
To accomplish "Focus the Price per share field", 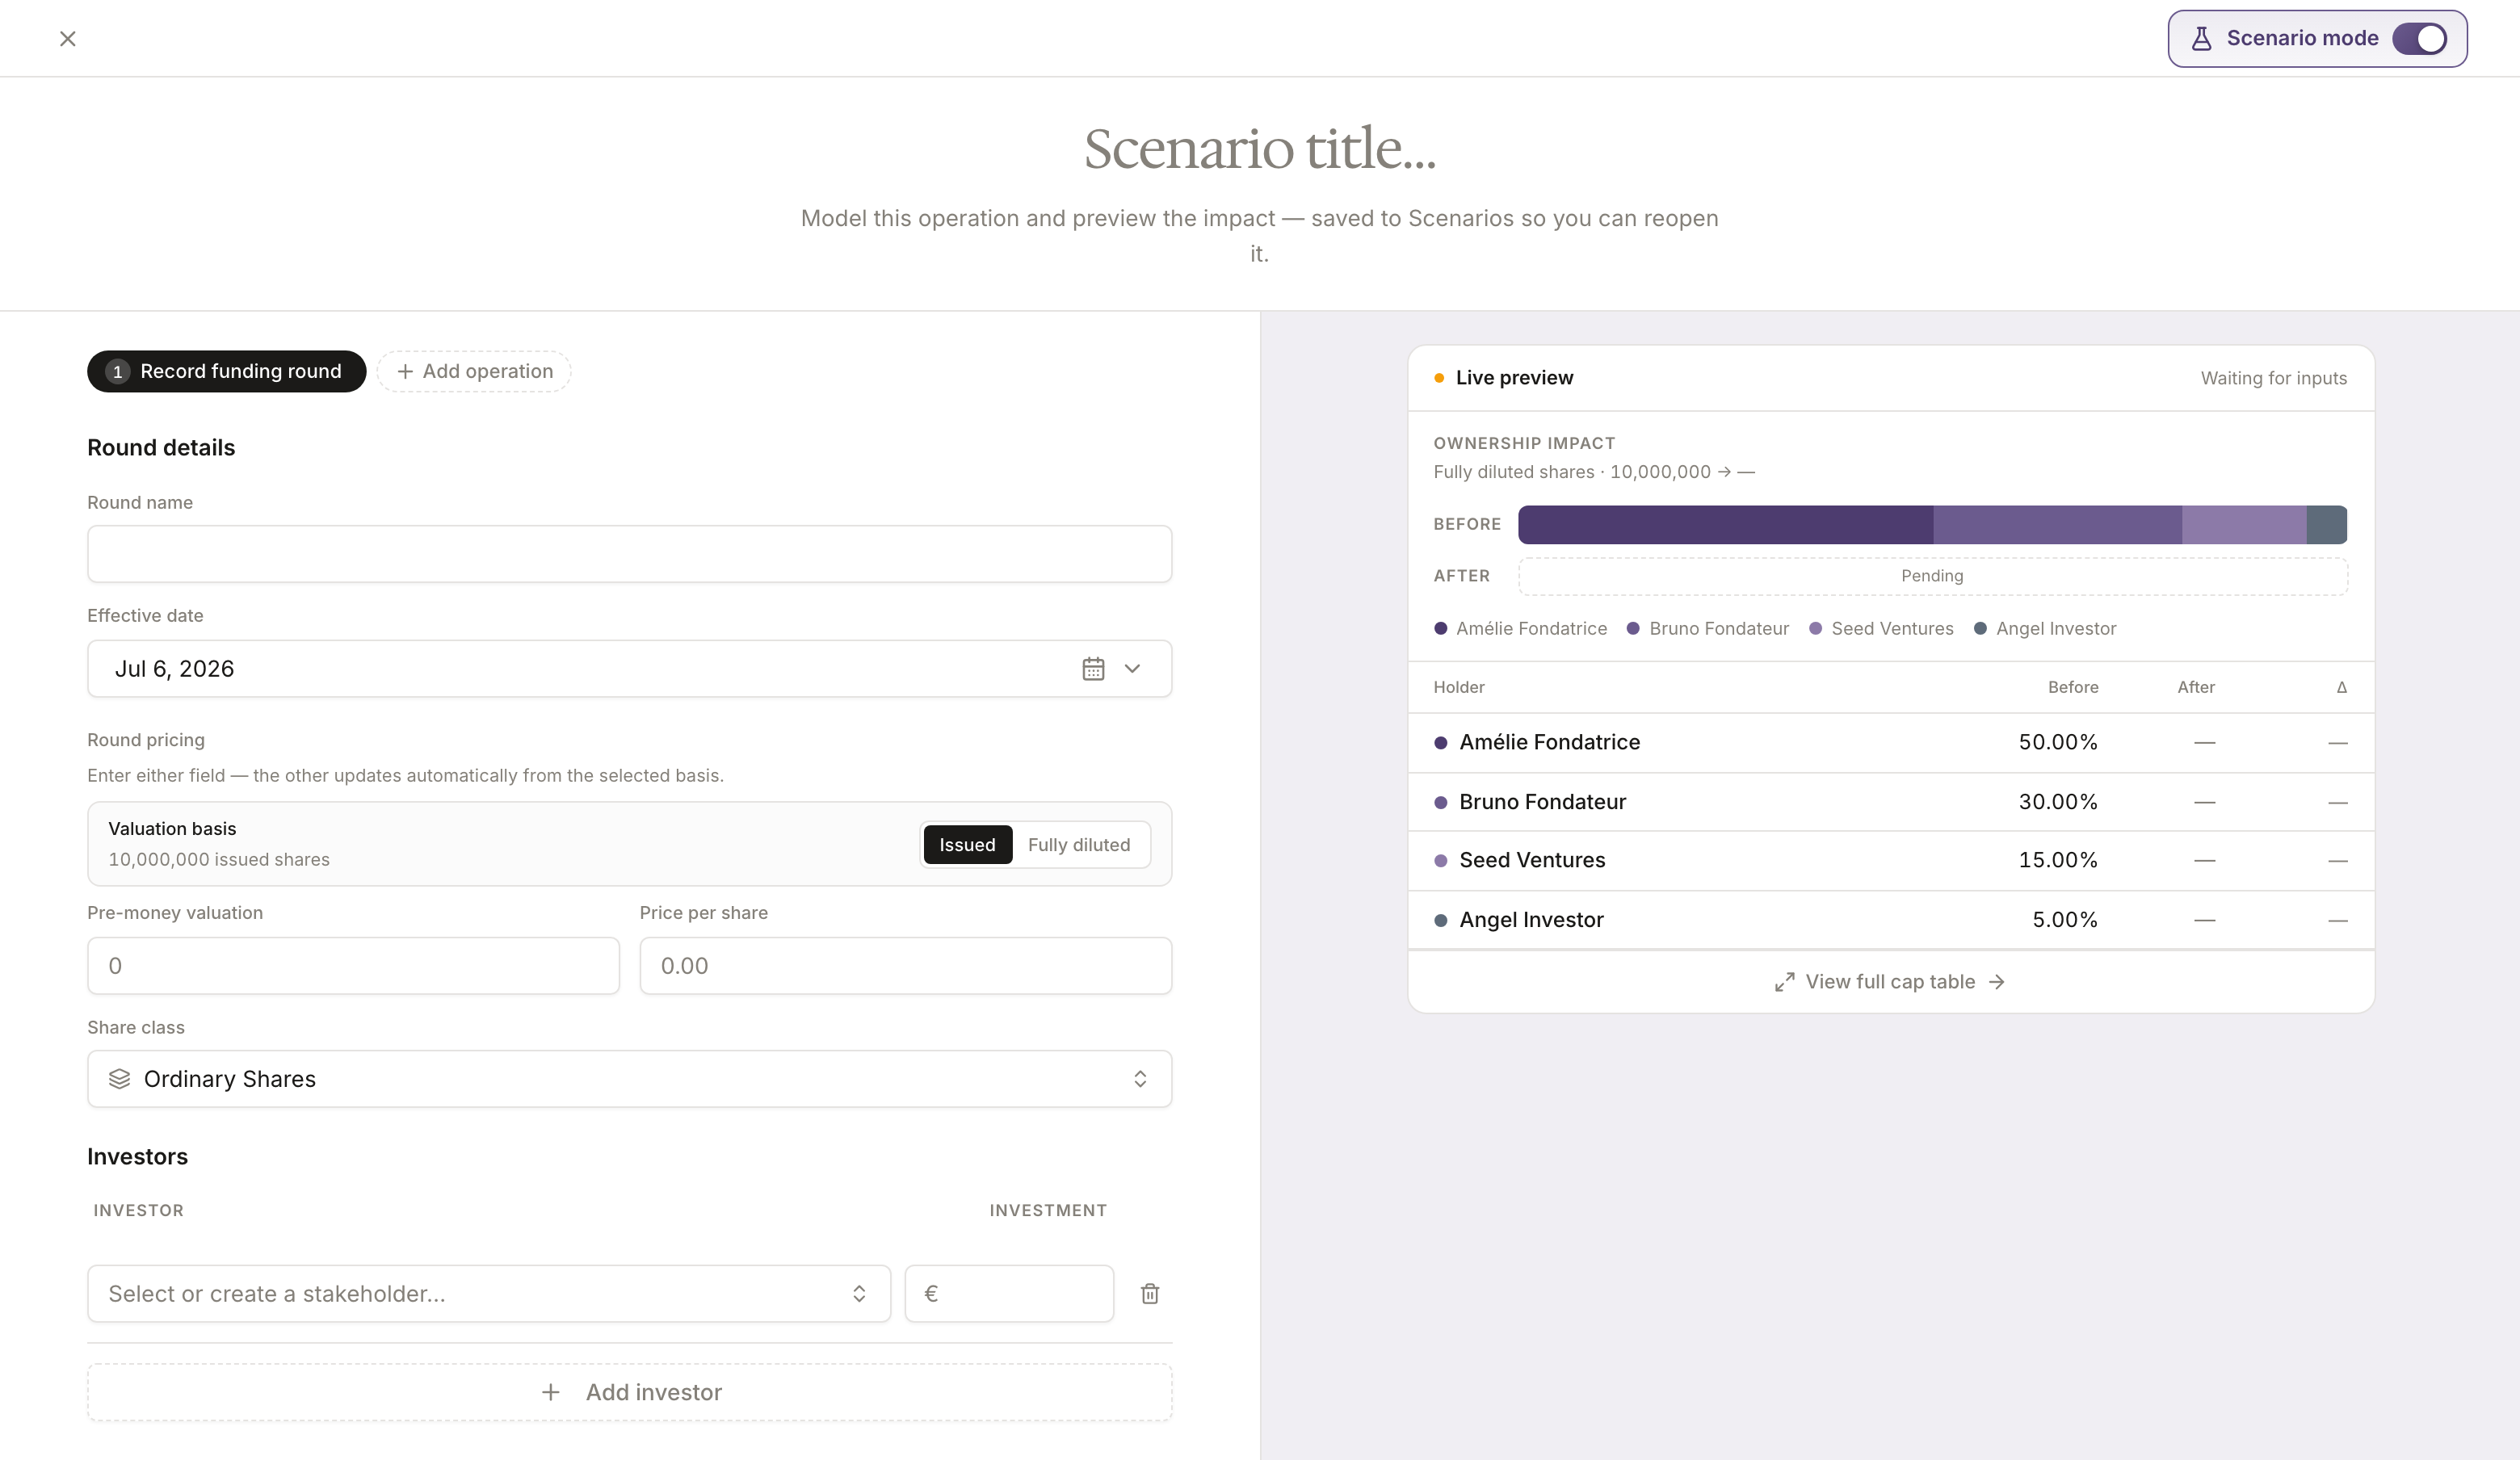I will [x=905, y=966].
